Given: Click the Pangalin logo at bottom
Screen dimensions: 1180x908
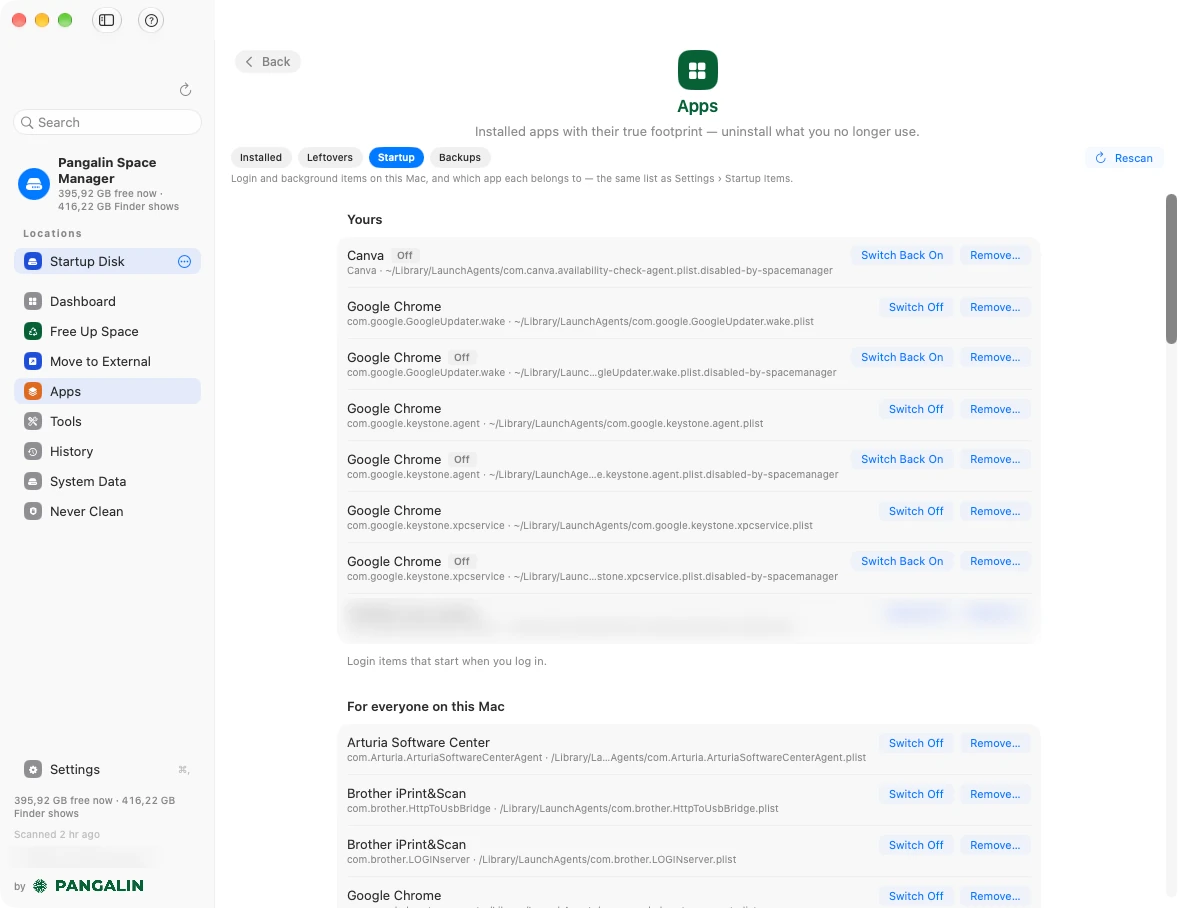Looking at the screenshot, I should [89, 885].
